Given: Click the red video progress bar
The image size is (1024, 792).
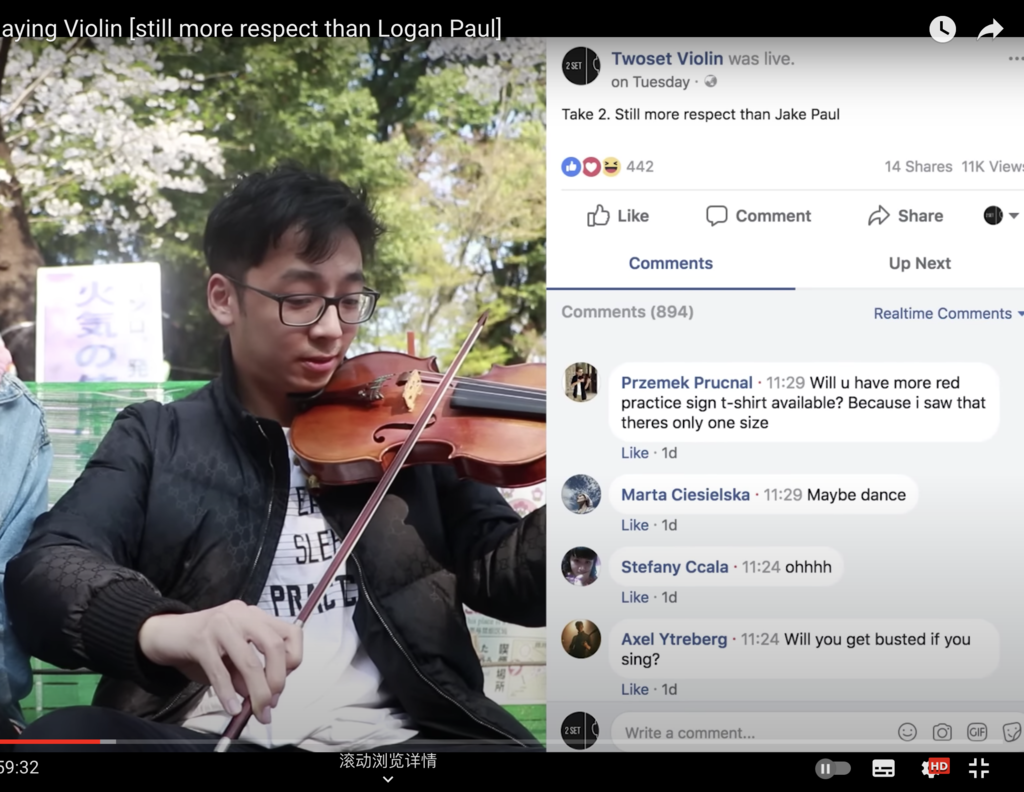Looking at the screenshot, I should [50, 742].
